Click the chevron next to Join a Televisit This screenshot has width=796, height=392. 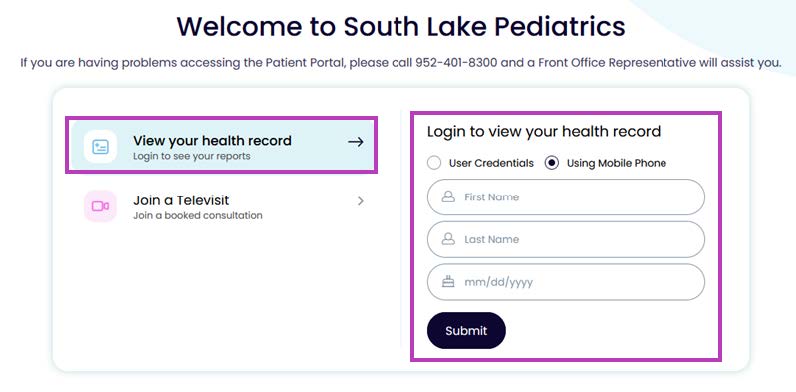pos(360,201)
